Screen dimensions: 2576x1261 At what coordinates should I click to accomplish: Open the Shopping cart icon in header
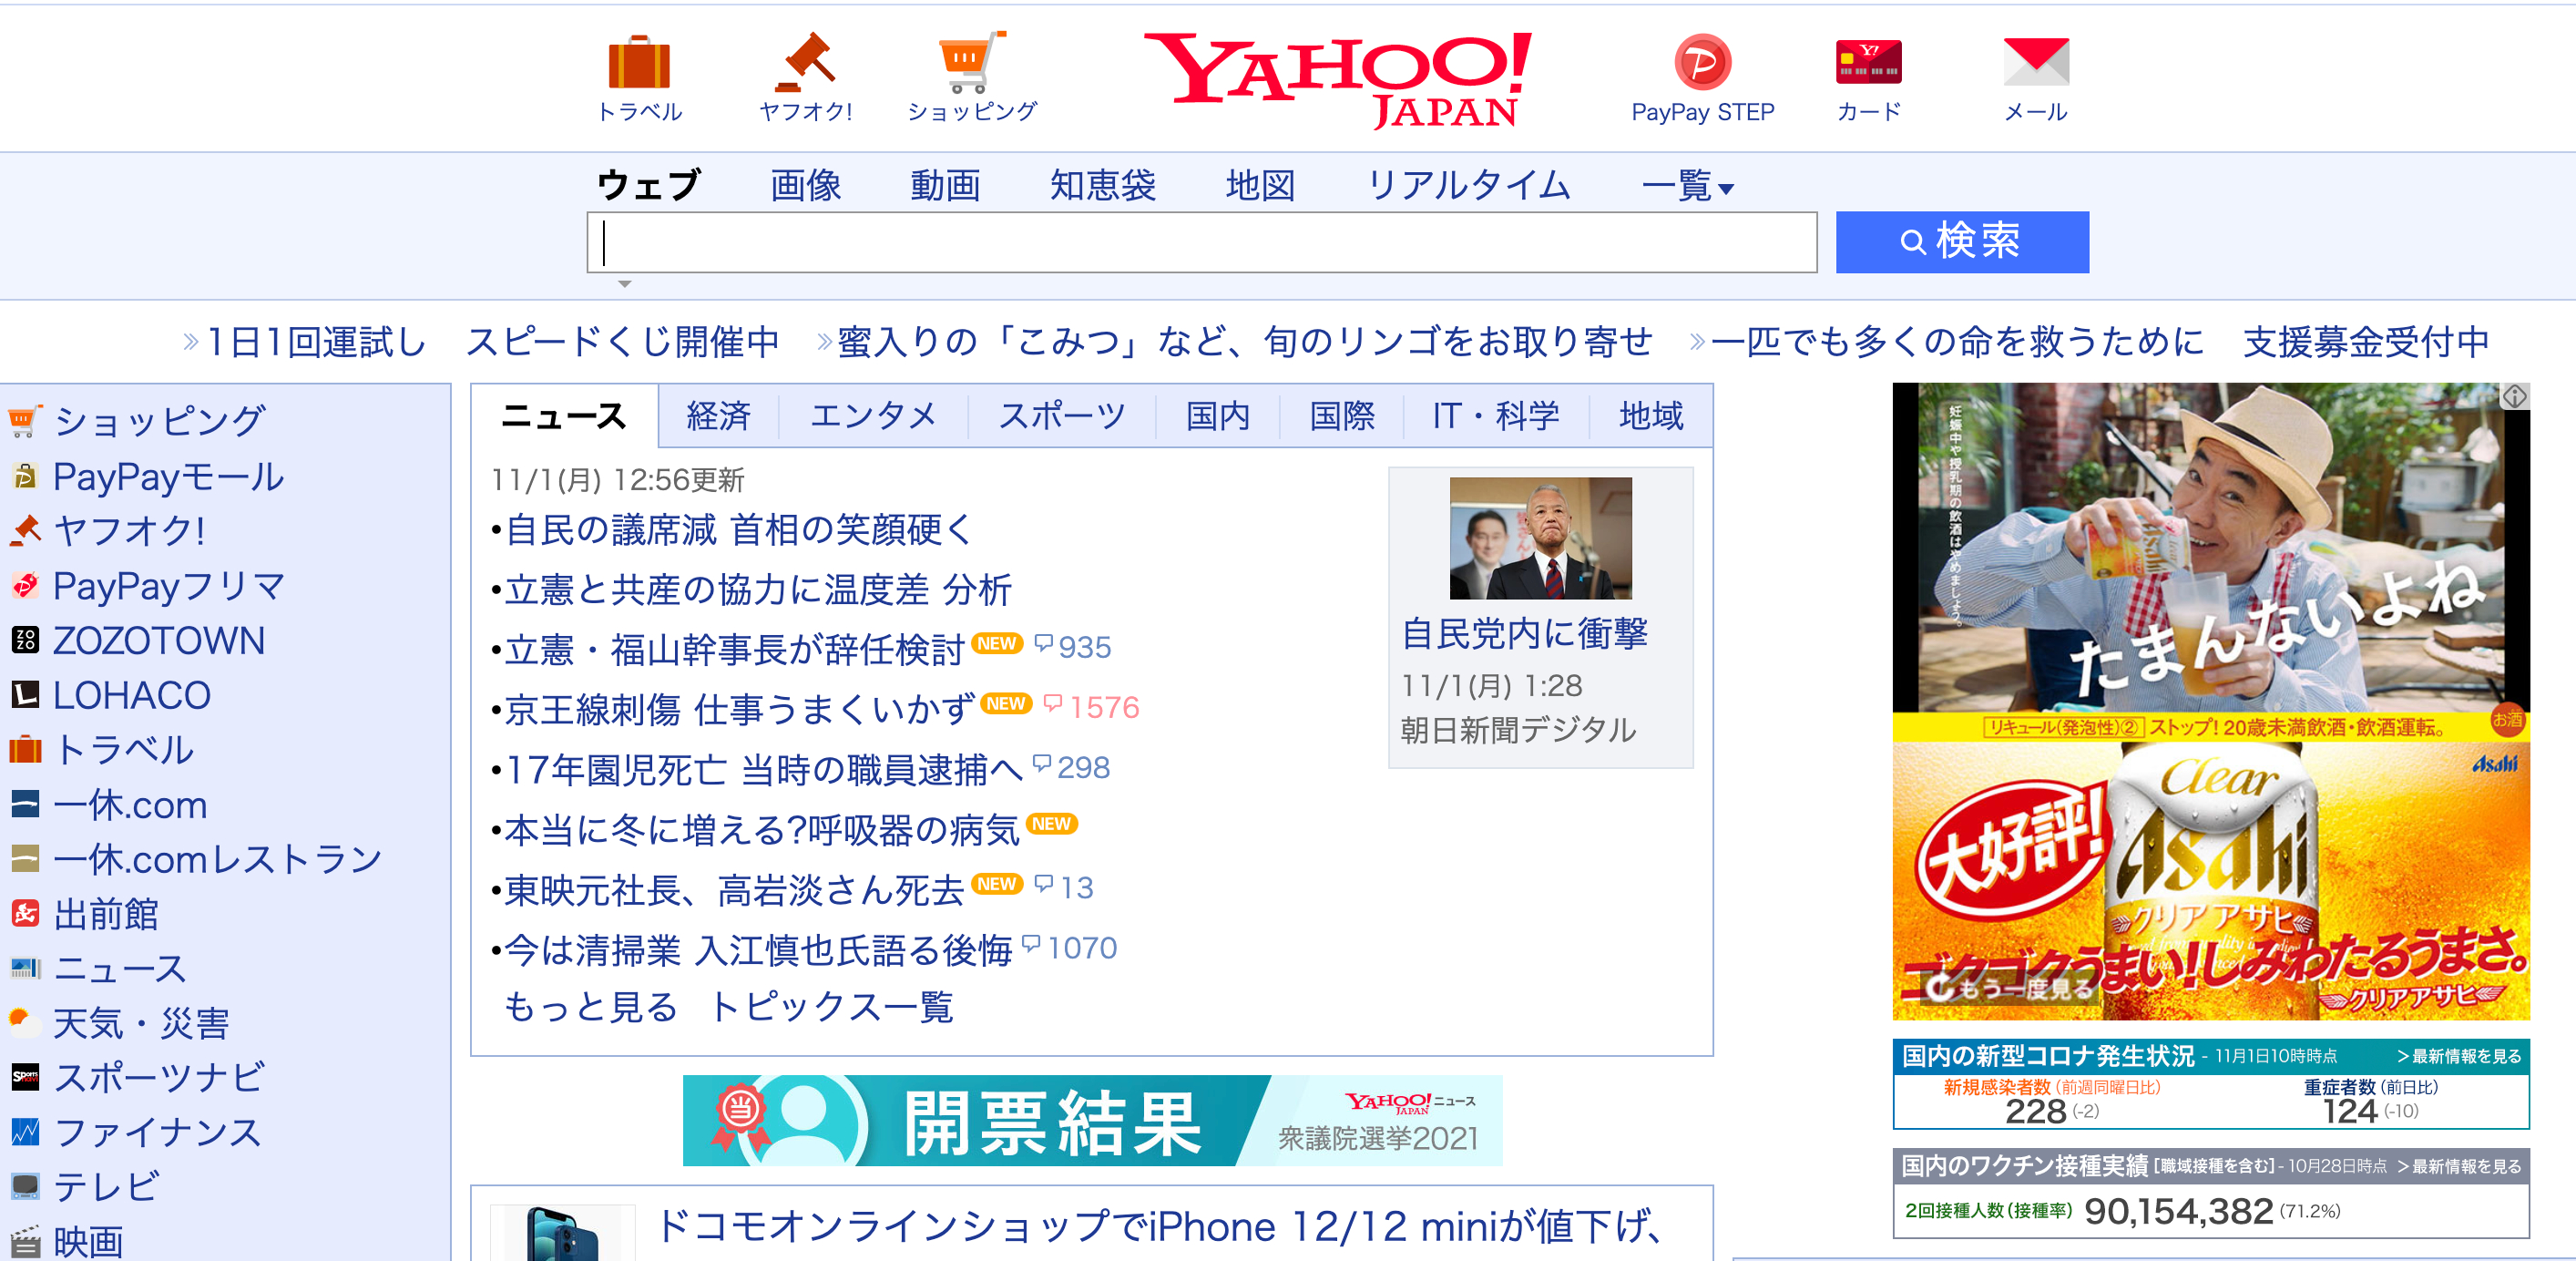(x=971, y=63)
